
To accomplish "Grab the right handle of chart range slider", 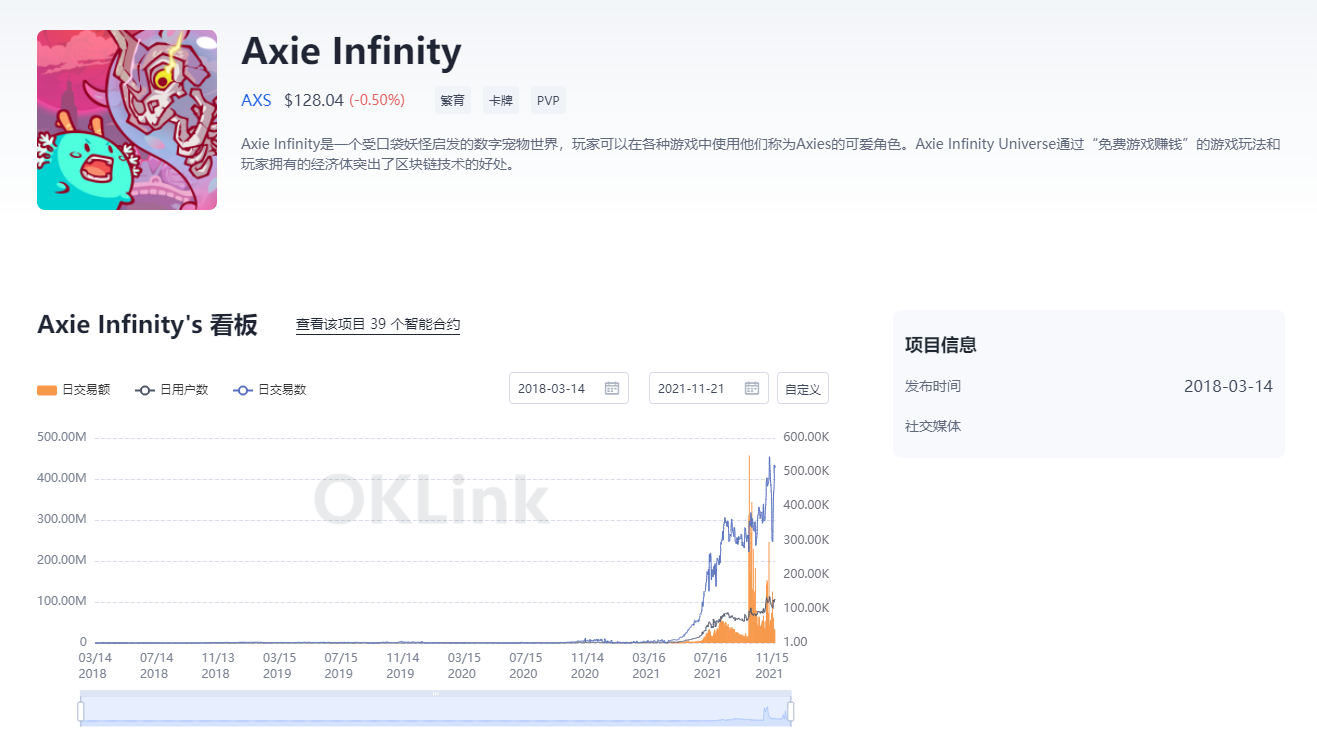I will pos(791,711).
